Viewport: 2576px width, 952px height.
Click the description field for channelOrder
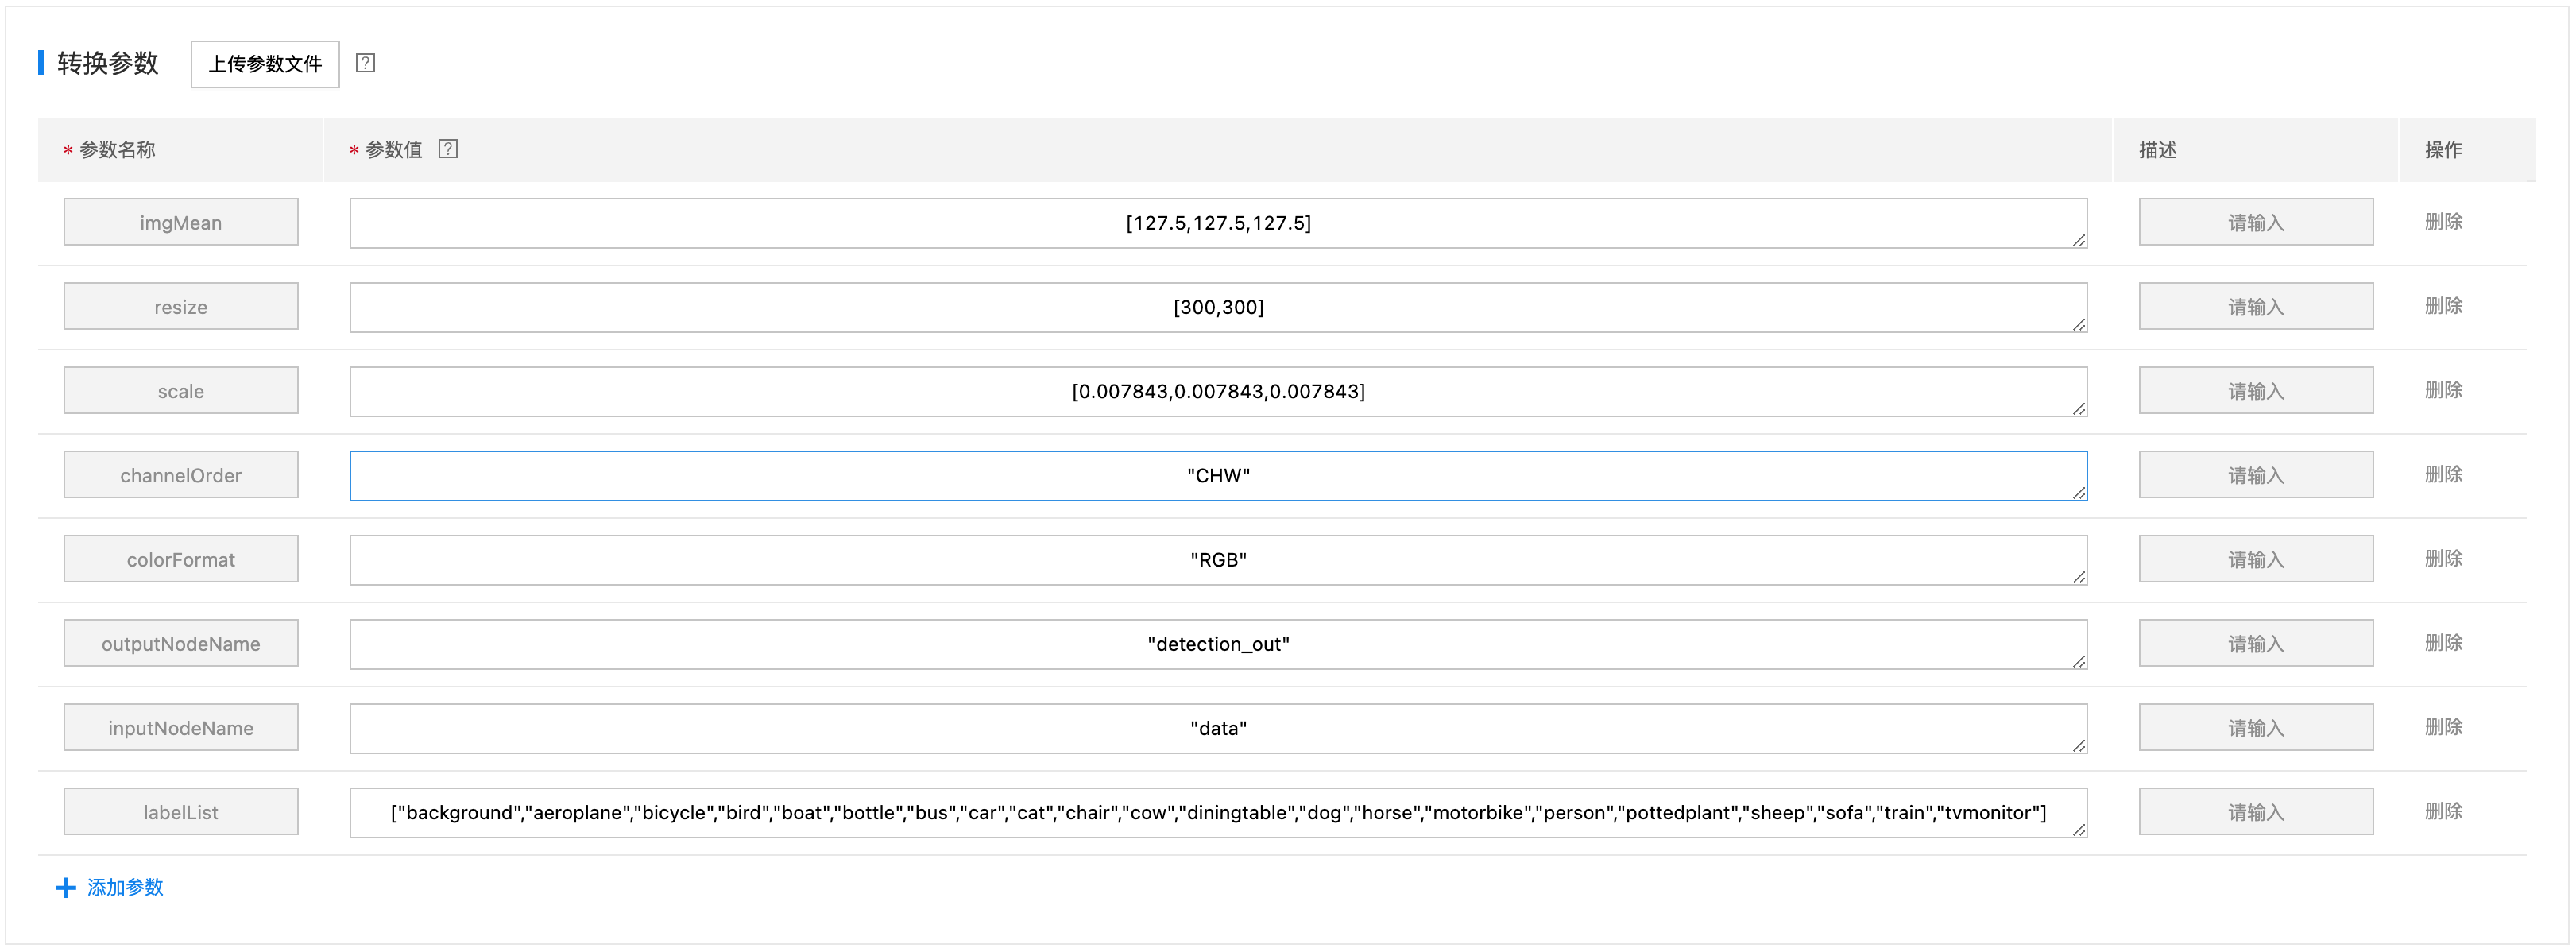click(2256, 475)
